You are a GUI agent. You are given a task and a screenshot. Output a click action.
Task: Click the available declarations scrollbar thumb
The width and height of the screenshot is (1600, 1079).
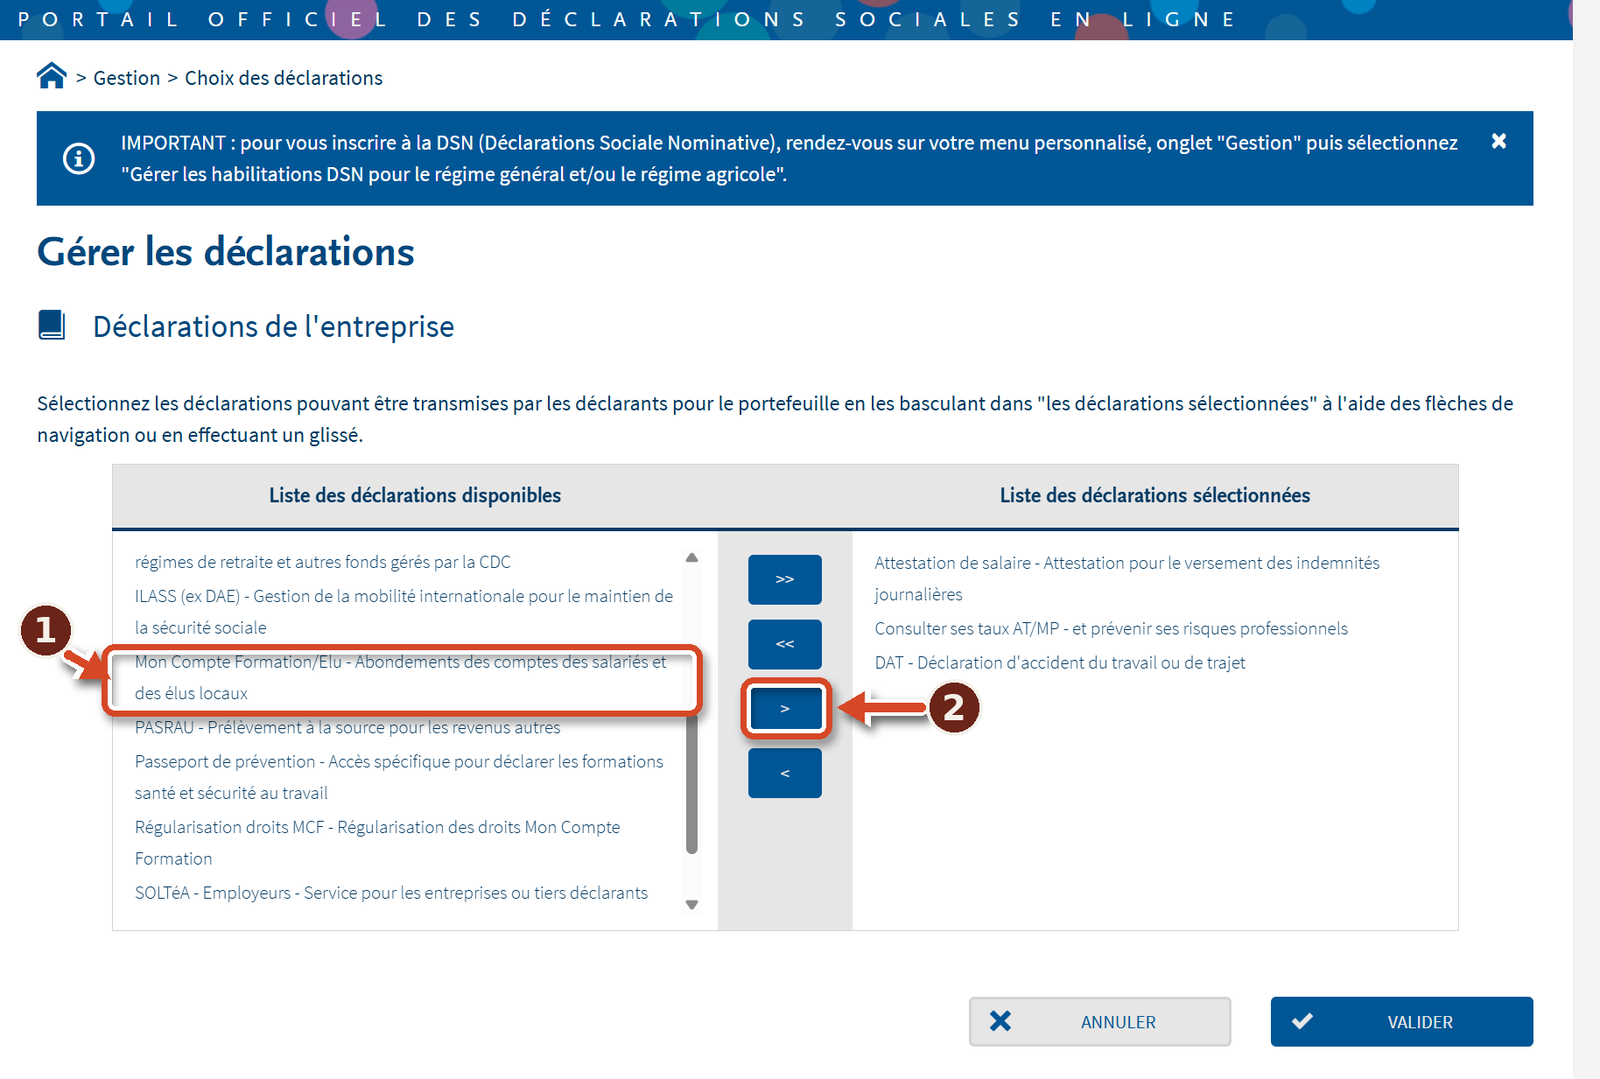pos(692,785)
